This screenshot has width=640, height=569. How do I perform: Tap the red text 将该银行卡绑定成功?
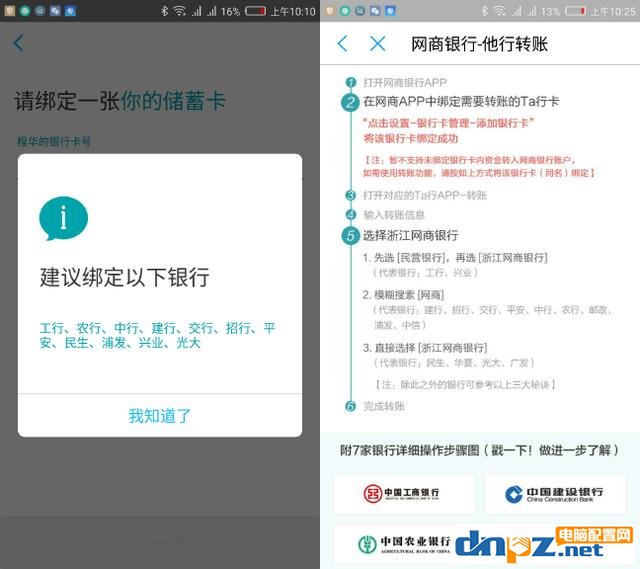pyautogui.click(x=411, y=139)
